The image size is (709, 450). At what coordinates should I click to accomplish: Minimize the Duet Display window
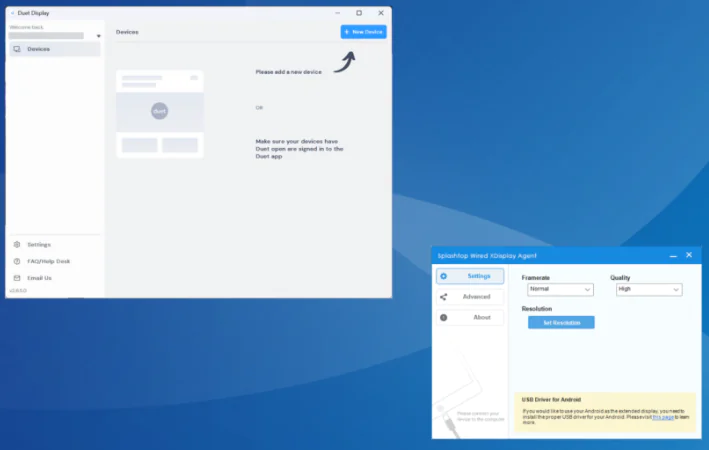[x=337, y=13]
